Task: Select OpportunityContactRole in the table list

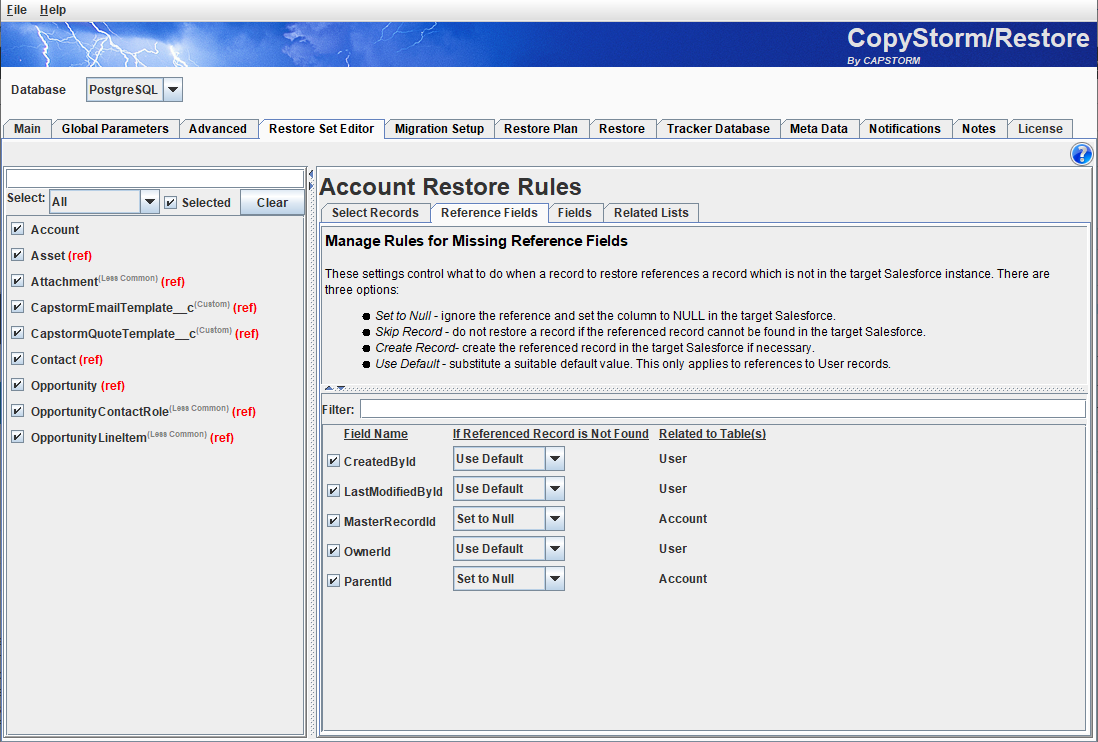Action: 143,412
